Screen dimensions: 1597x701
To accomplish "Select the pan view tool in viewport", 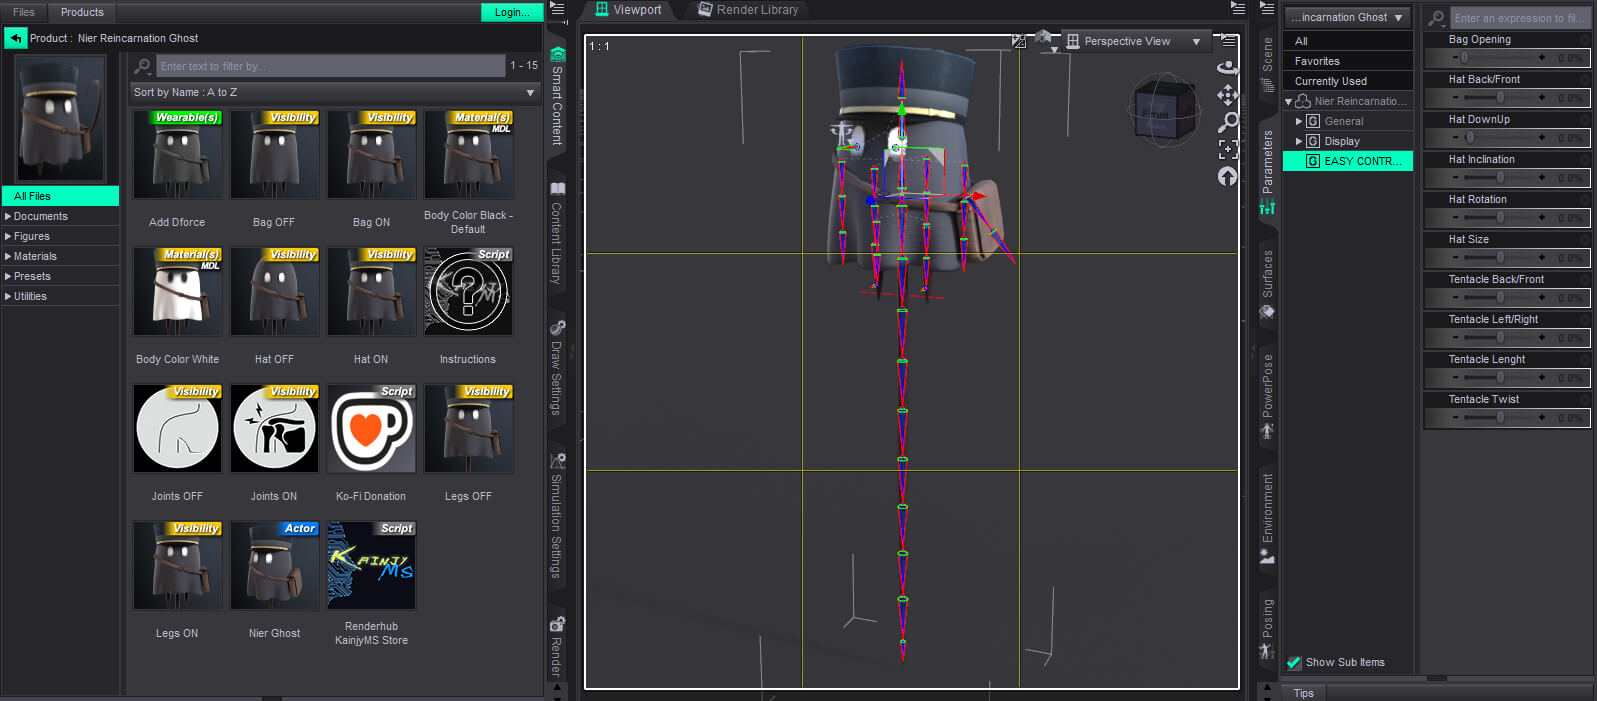I will 1228,95.
